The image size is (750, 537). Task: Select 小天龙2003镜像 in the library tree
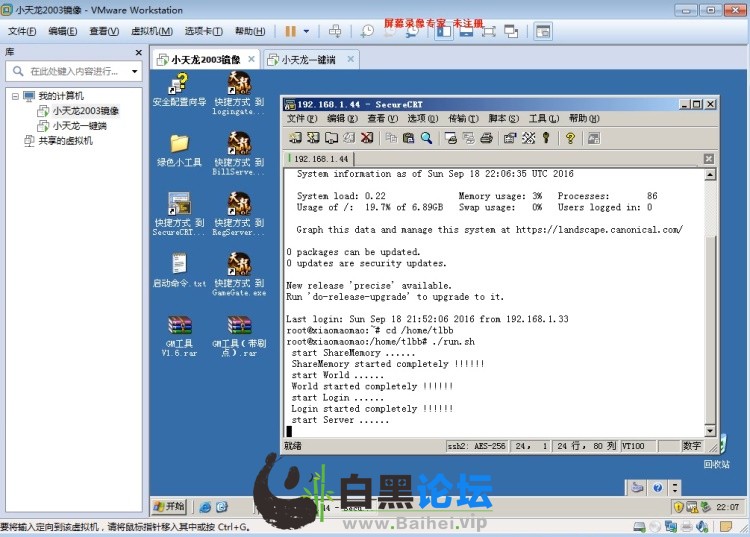(86, 111)
